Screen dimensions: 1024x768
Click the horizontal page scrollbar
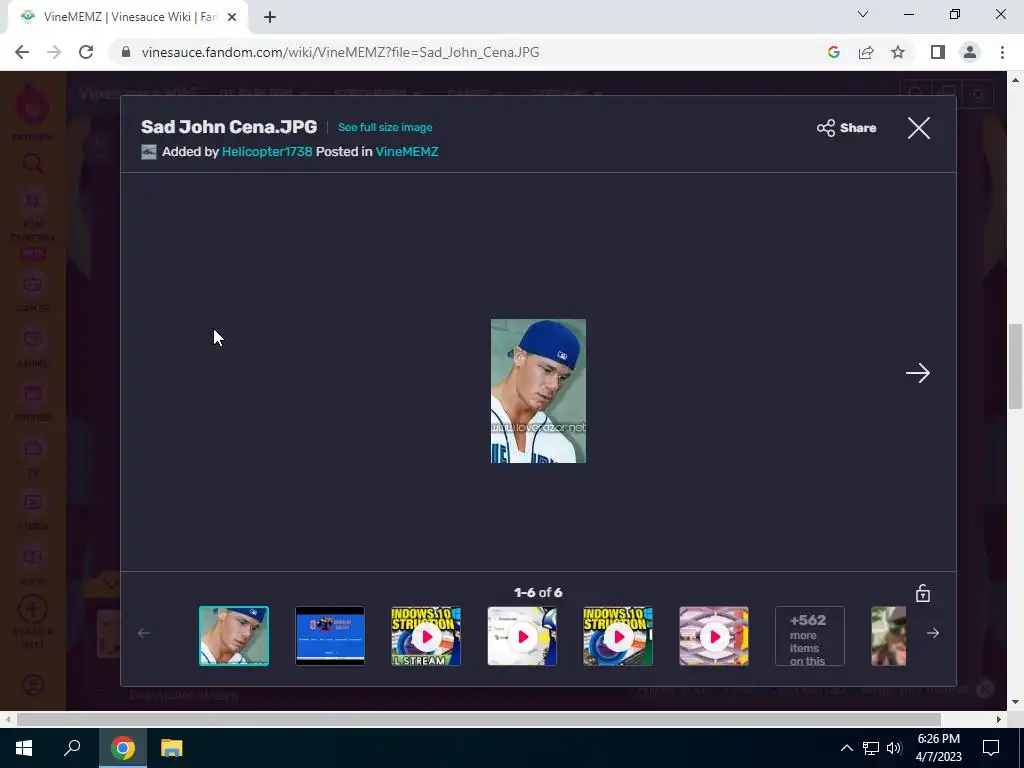pyautogui.click(x=479, y=719)
